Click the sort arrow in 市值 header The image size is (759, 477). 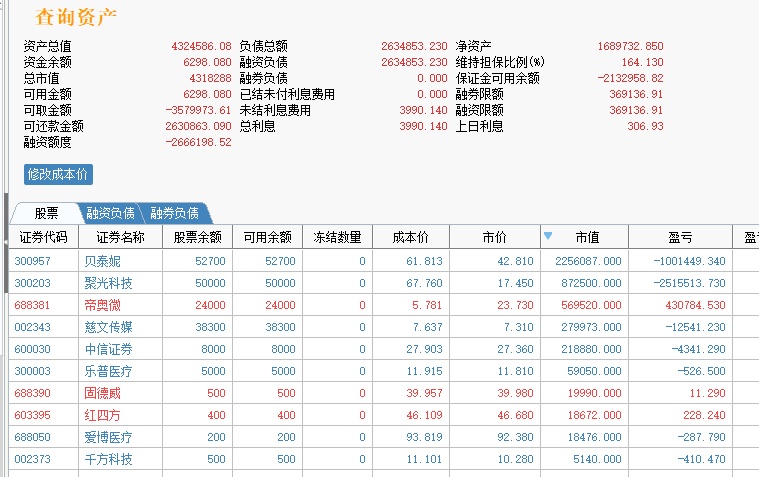[x=547, y=237]
